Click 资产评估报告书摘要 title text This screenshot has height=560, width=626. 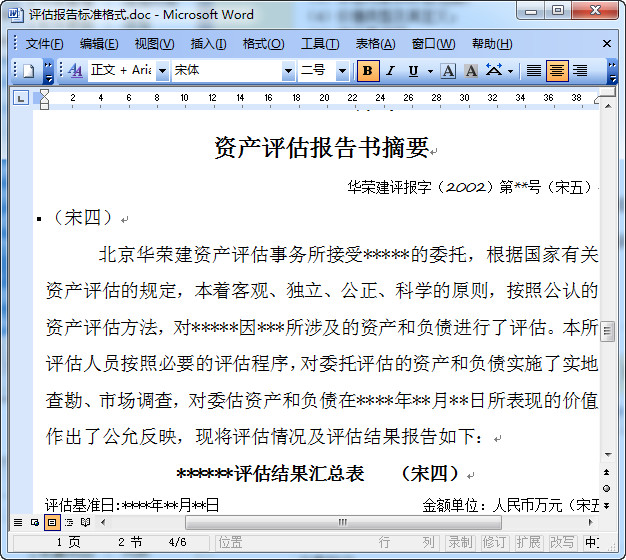coord(322,147)
